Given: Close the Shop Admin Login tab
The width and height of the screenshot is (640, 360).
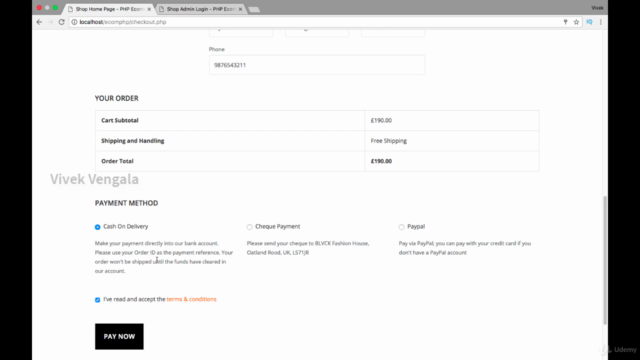Looking at the screenshot, I should [240, 9].
